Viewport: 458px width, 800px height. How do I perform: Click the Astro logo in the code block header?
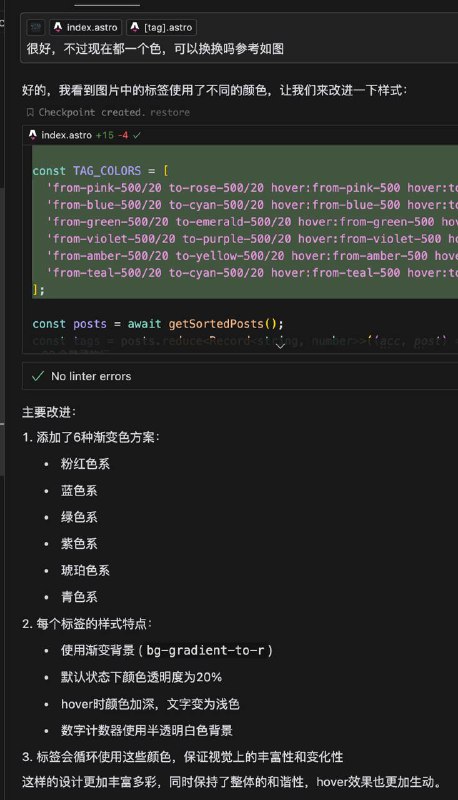pos(33,135)
